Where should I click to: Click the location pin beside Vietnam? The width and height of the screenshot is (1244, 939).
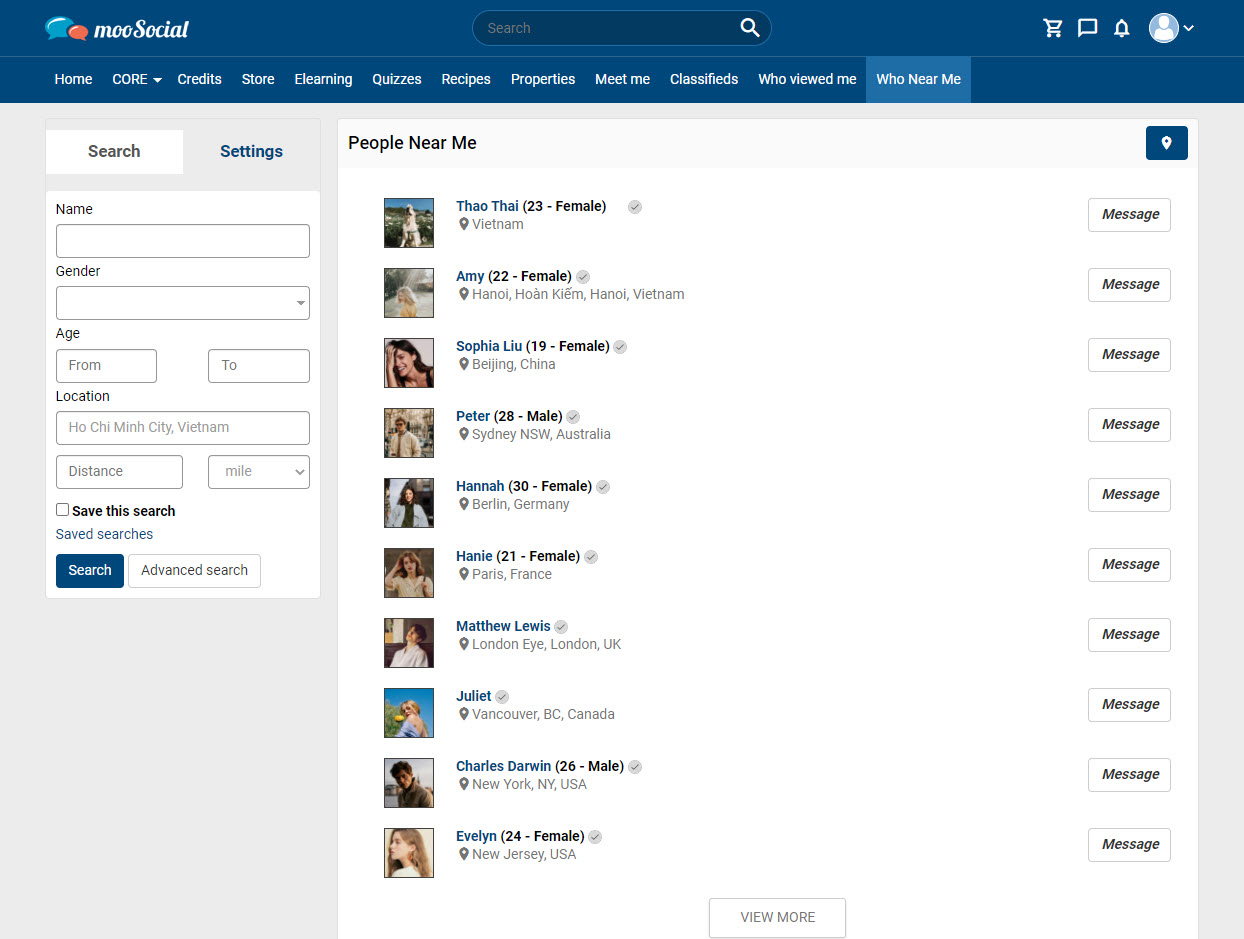(x=463, y=224)
